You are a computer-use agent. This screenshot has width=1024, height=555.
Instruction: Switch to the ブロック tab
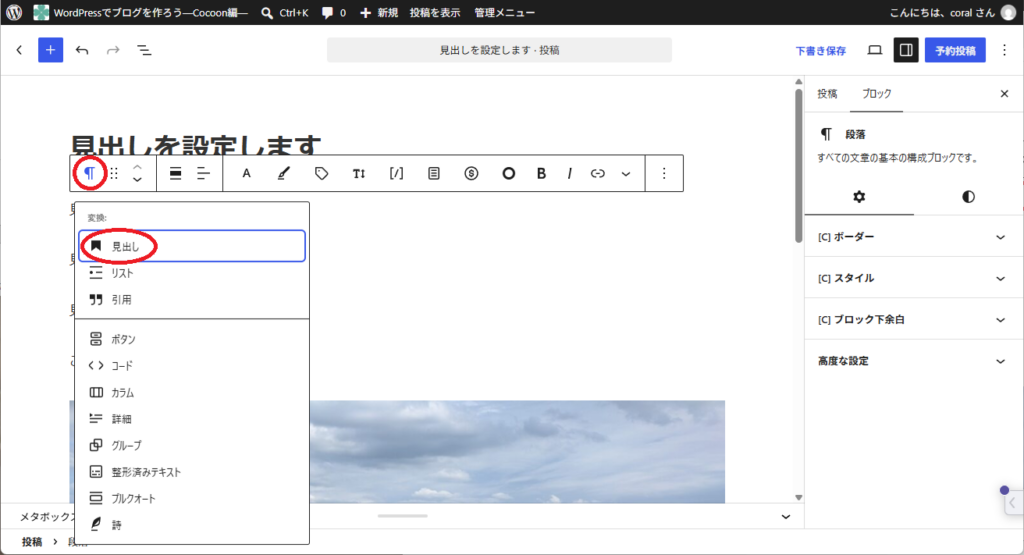click(x=876, y=93)
